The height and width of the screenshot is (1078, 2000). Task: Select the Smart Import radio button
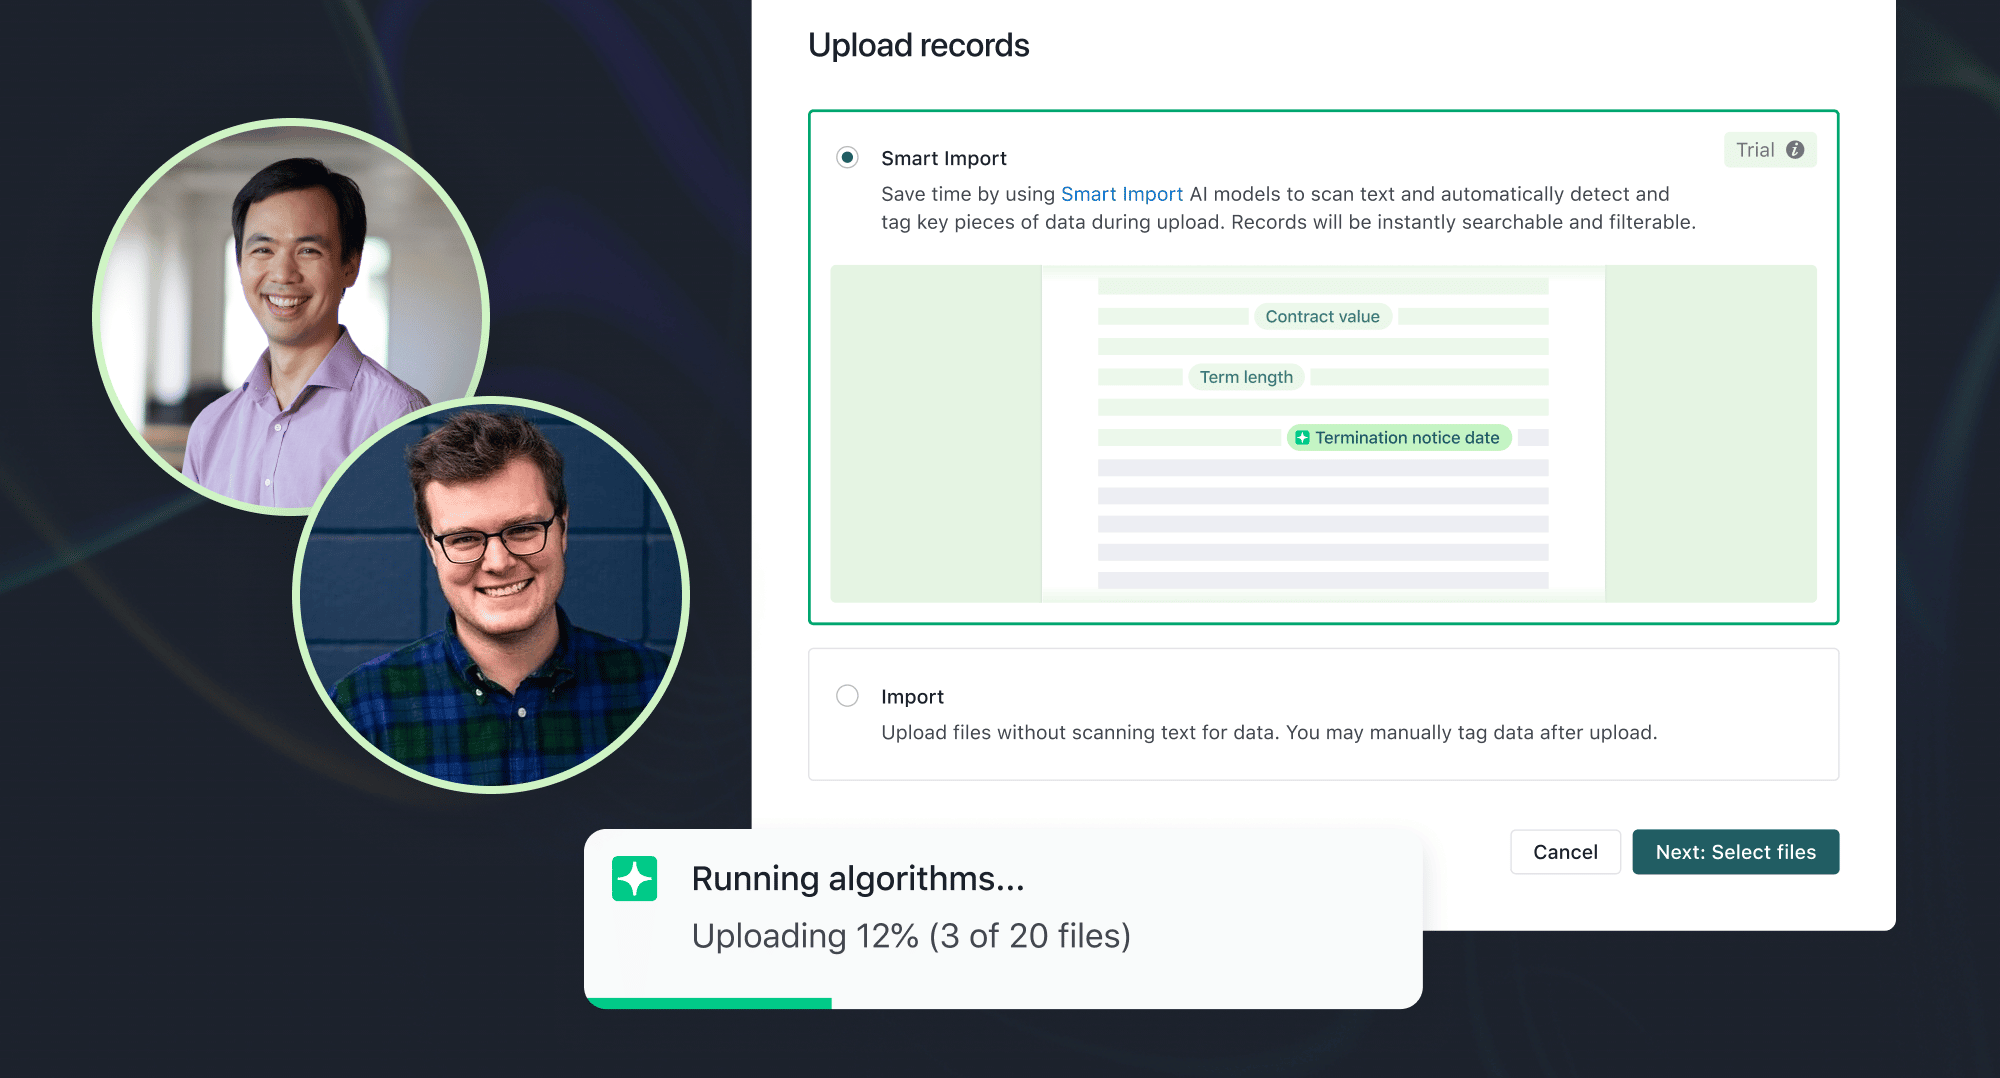pos(847,157)
